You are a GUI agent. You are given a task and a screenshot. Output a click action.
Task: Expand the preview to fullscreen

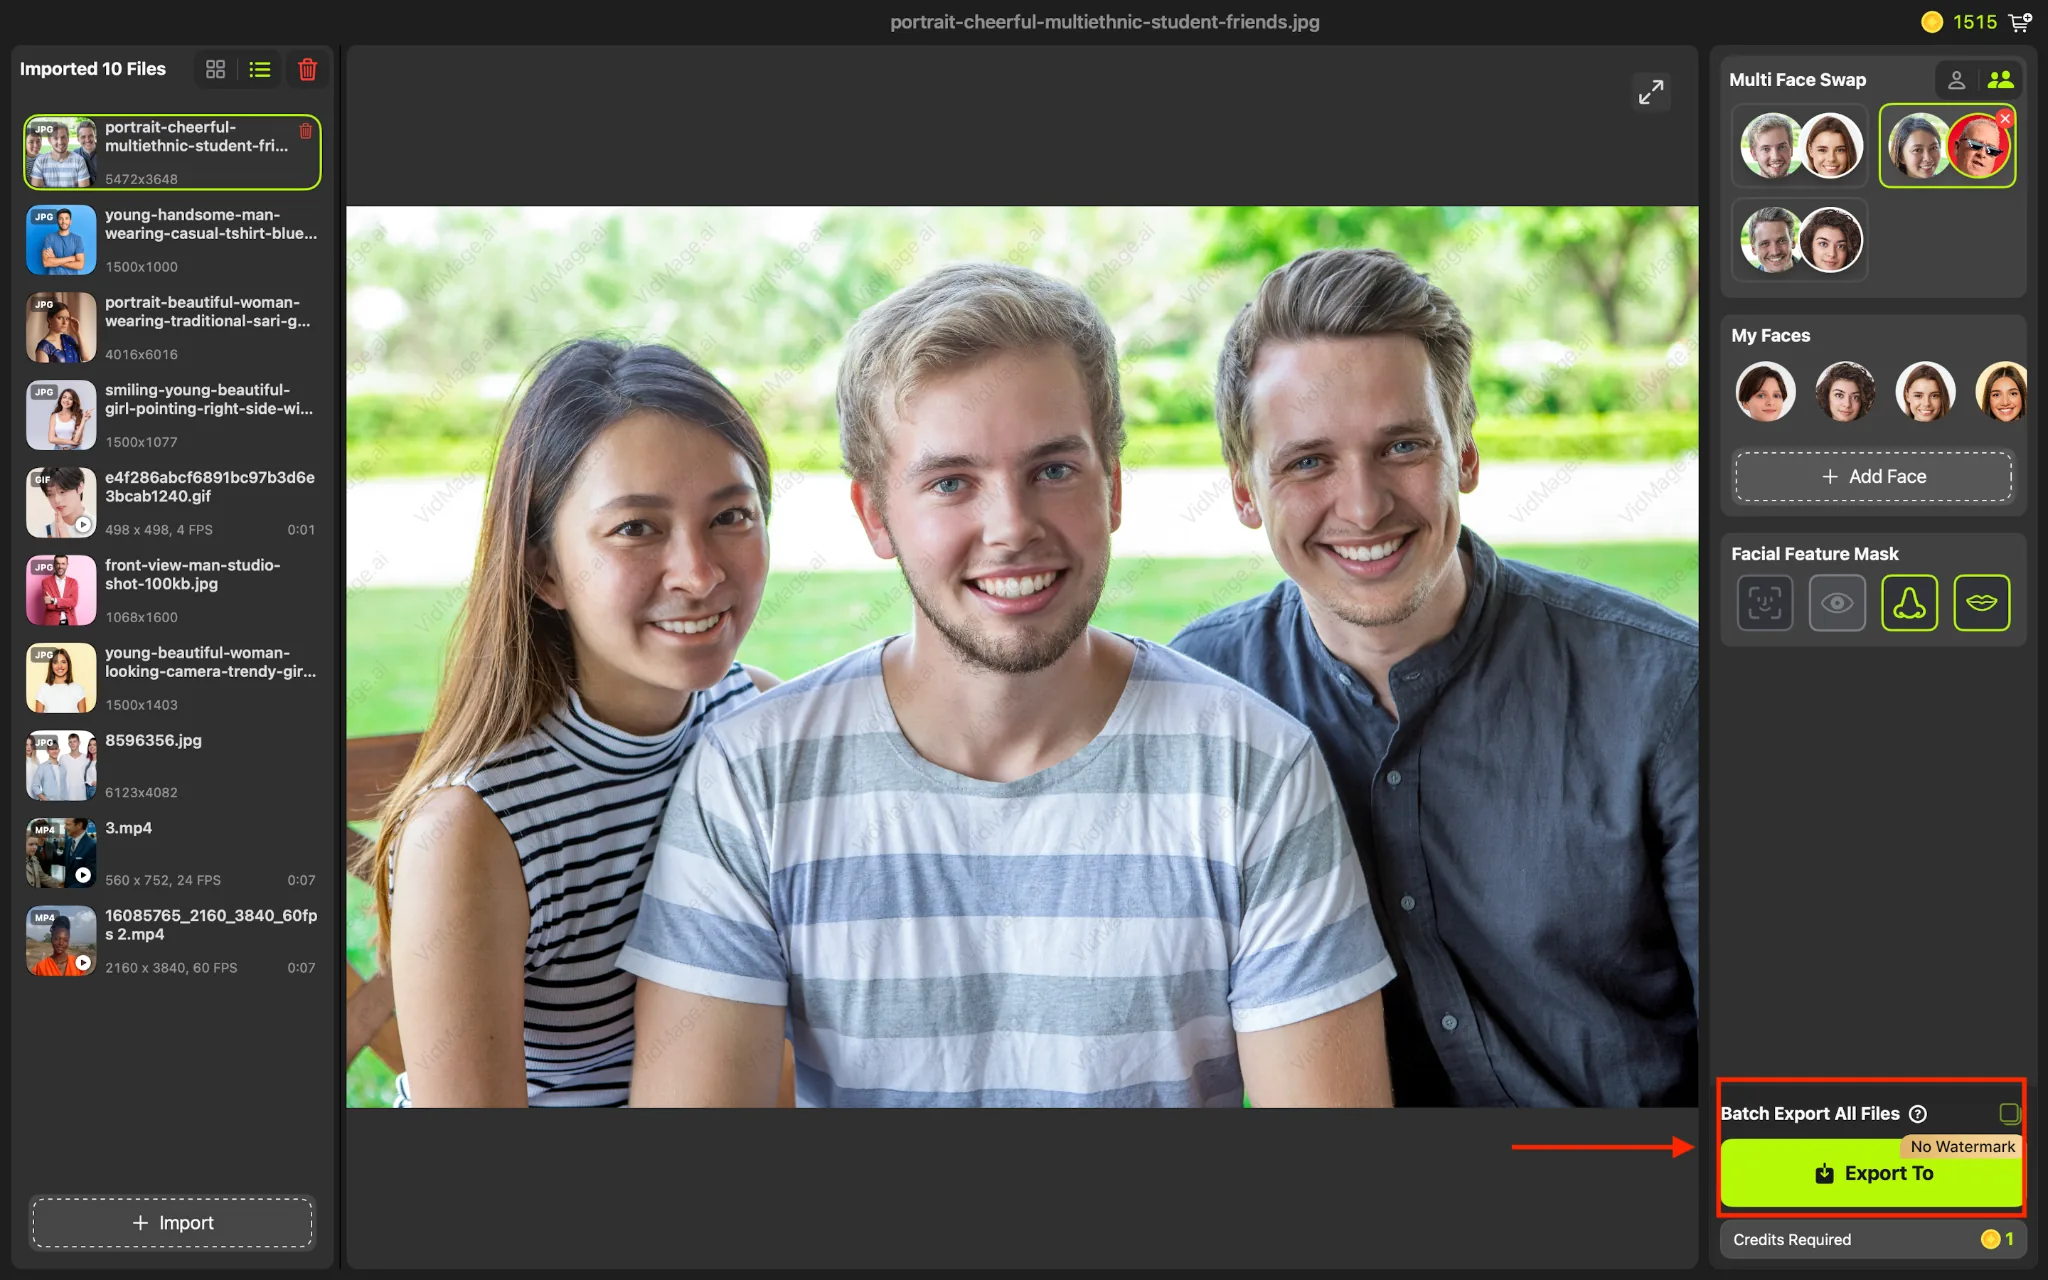(1651, 92)
